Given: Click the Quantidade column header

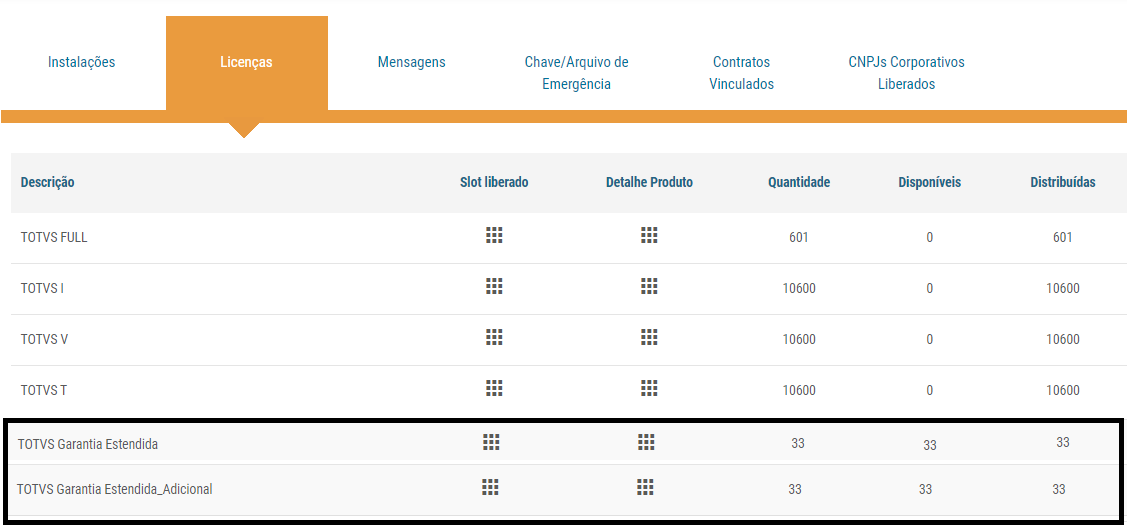Looking at the screenshot, I should click(798, 182).
